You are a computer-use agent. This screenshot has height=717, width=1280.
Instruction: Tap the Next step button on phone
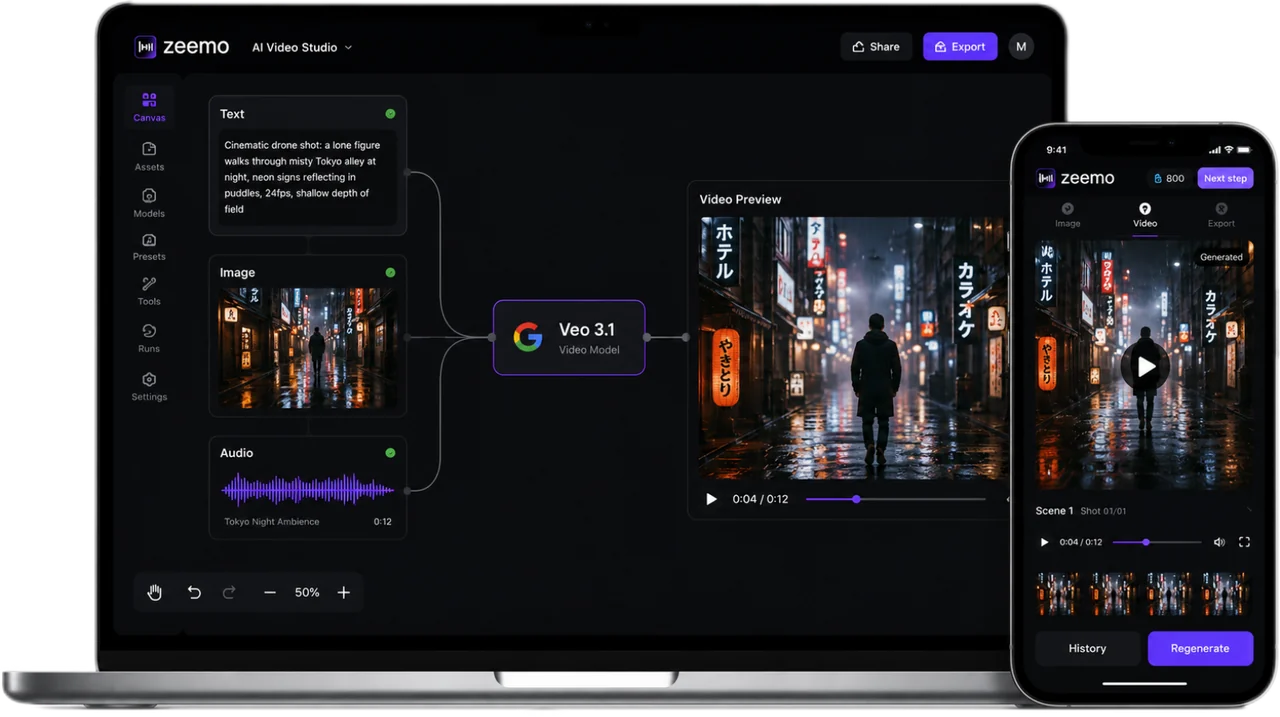coord(1225,178)
